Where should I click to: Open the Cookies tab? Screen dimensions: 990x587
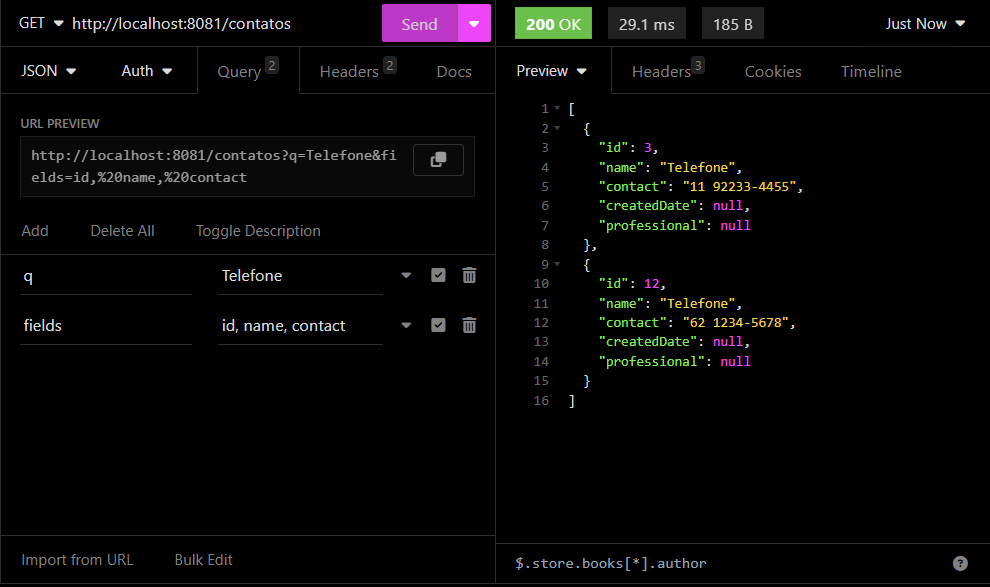point(773,71)
